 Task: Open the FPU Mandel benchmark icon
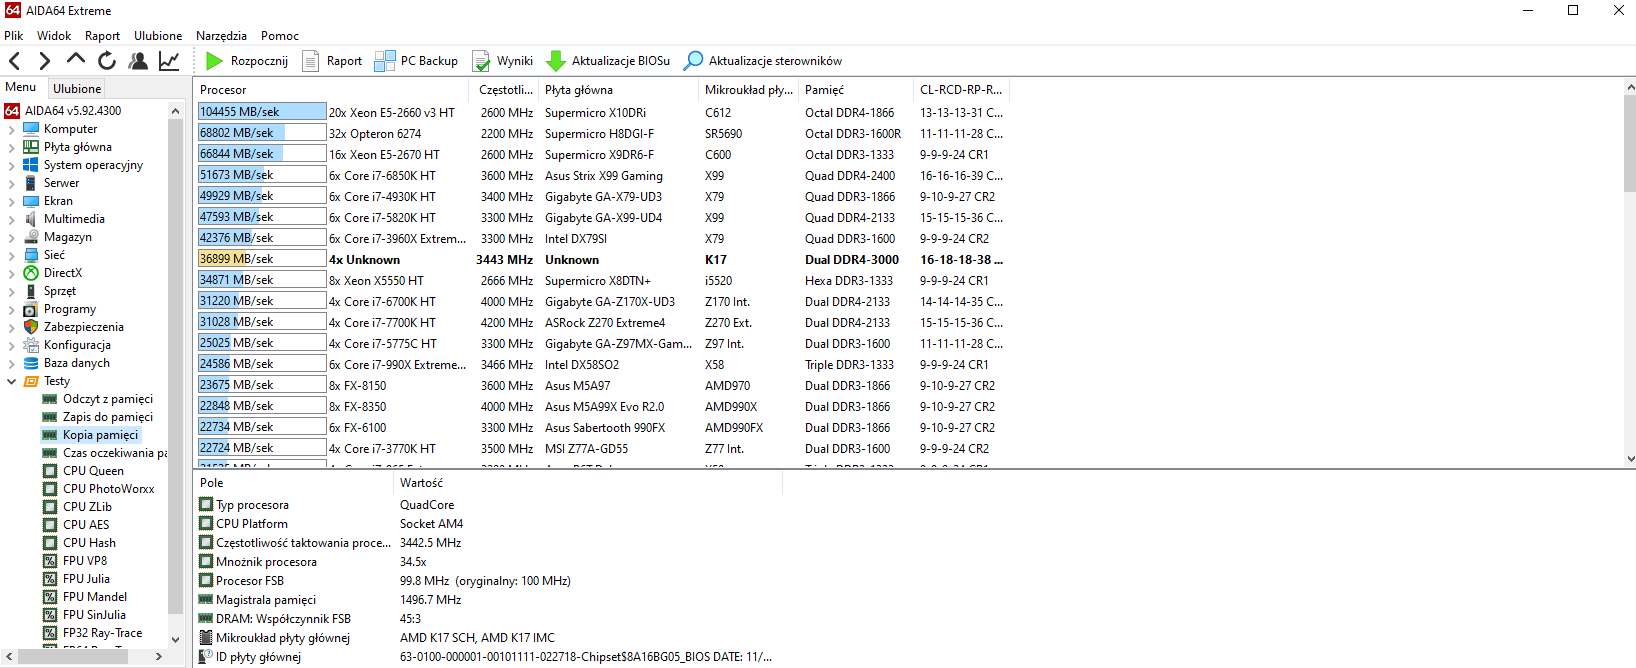[50, 597]
